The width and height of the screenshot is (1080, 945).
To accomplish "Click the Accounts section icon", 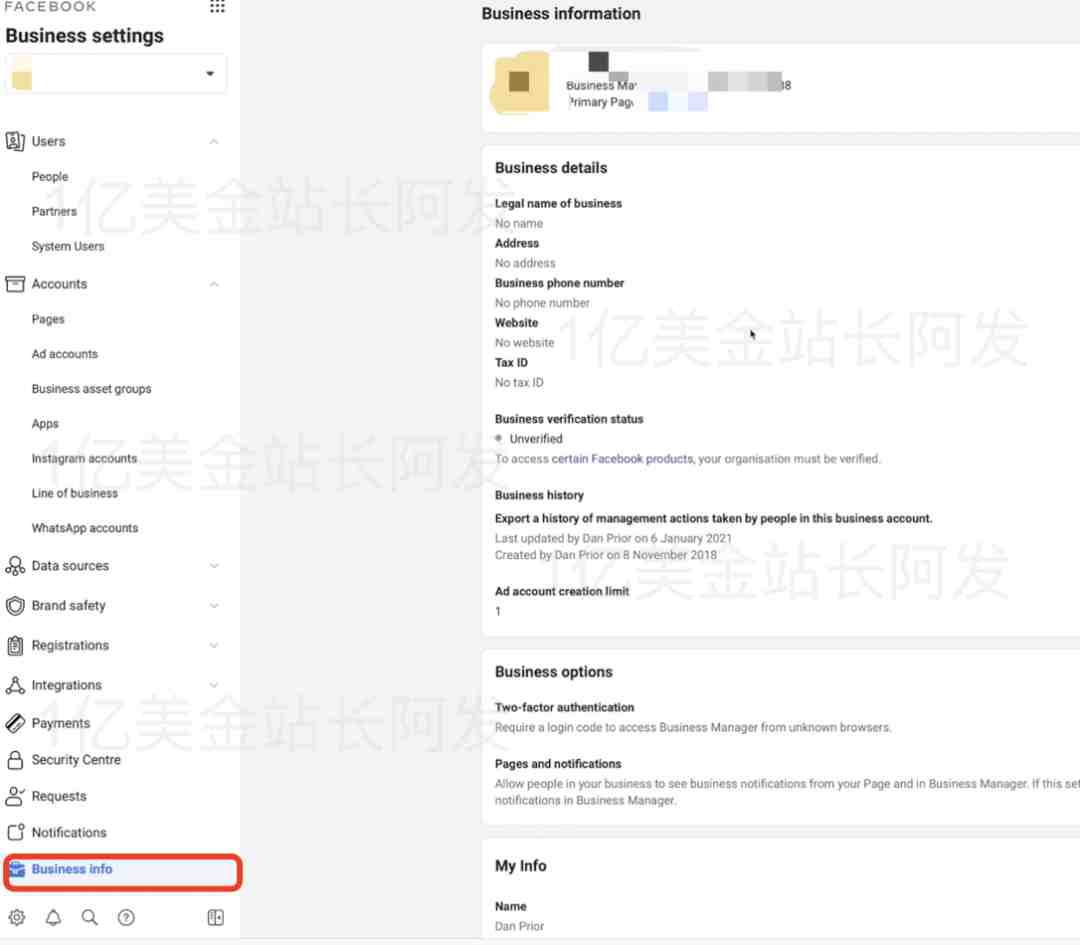I will pos(15,284).
